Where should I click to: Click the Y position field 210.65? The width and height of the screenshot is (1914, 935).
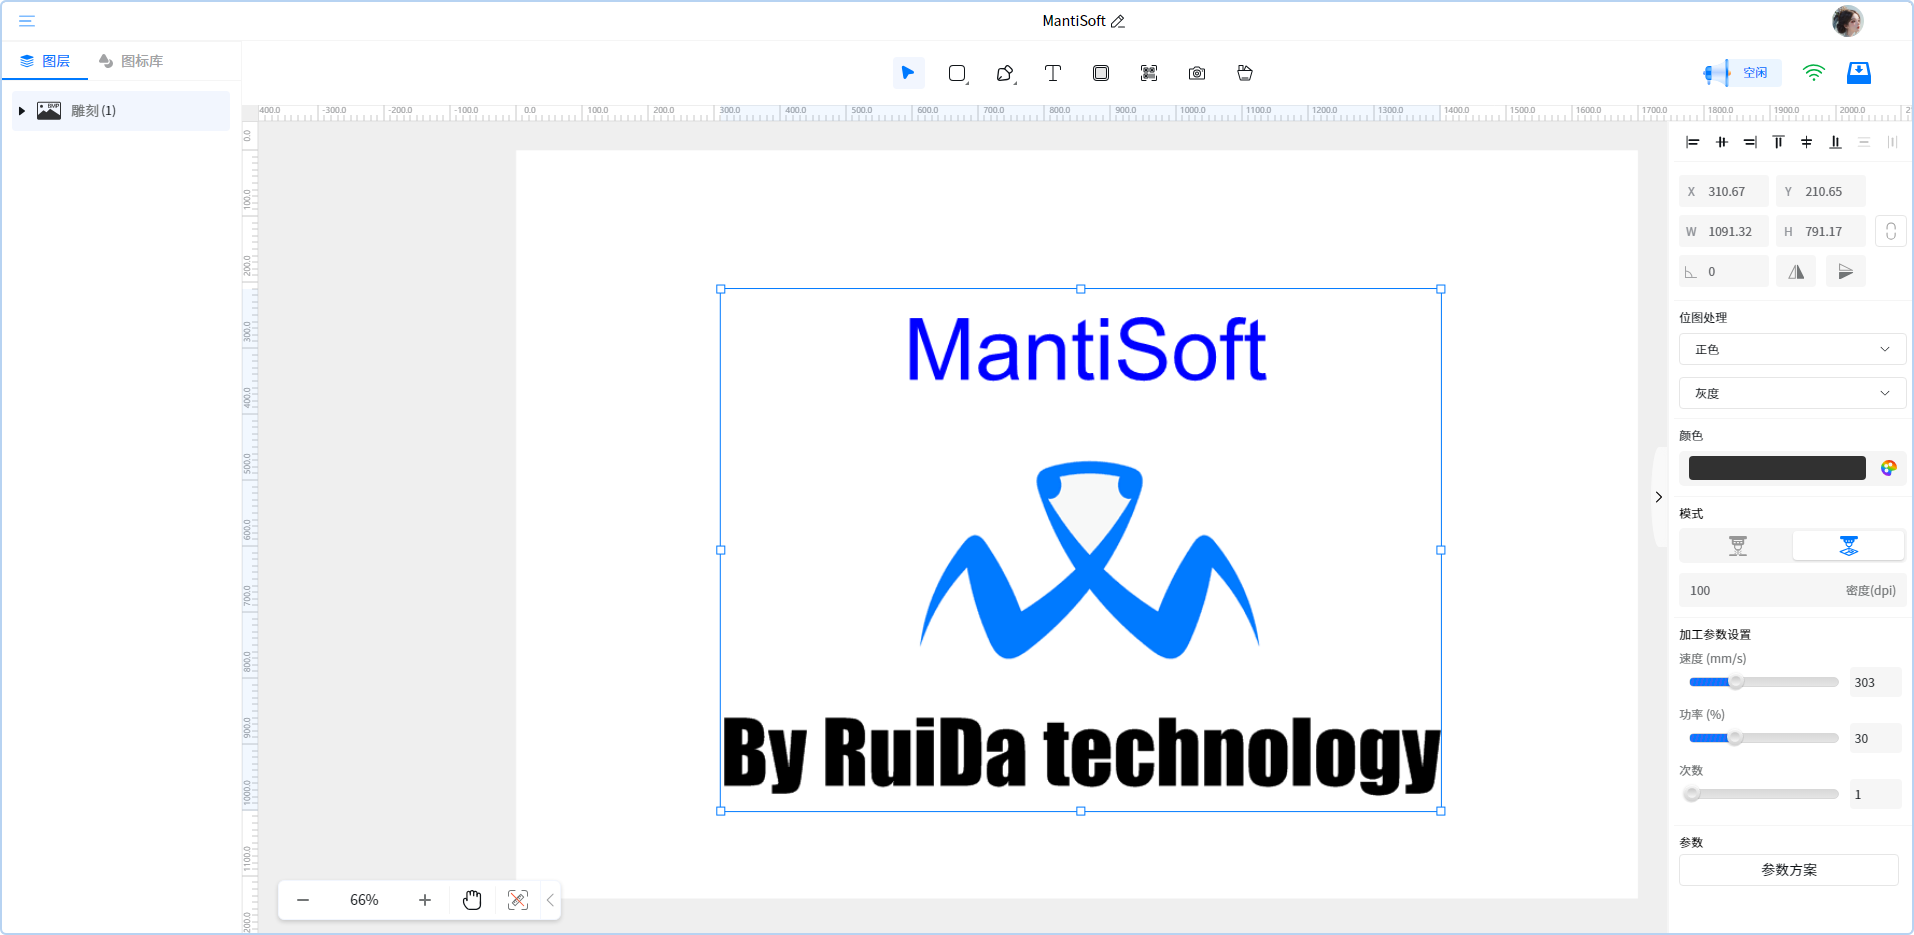coord(1821,191)
